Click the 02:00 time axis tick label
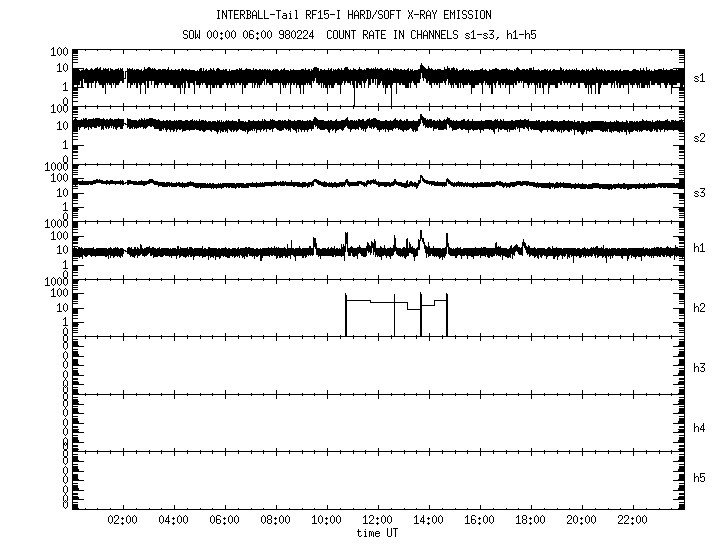Image resolution: width=720 pixels, height=550 pixels. tap(123, 520)
